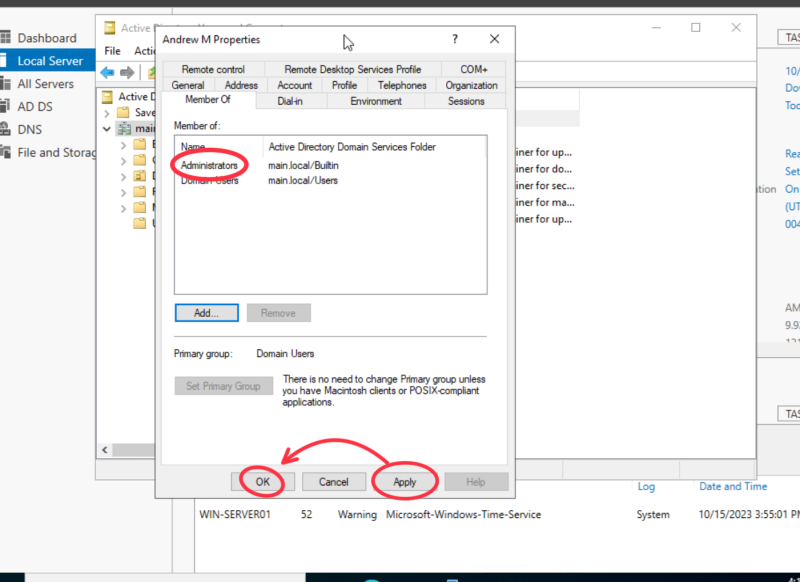800x582 pixels.
Task: Click the grey Forward arrow toolbar icon
Action: click(127, 72)
